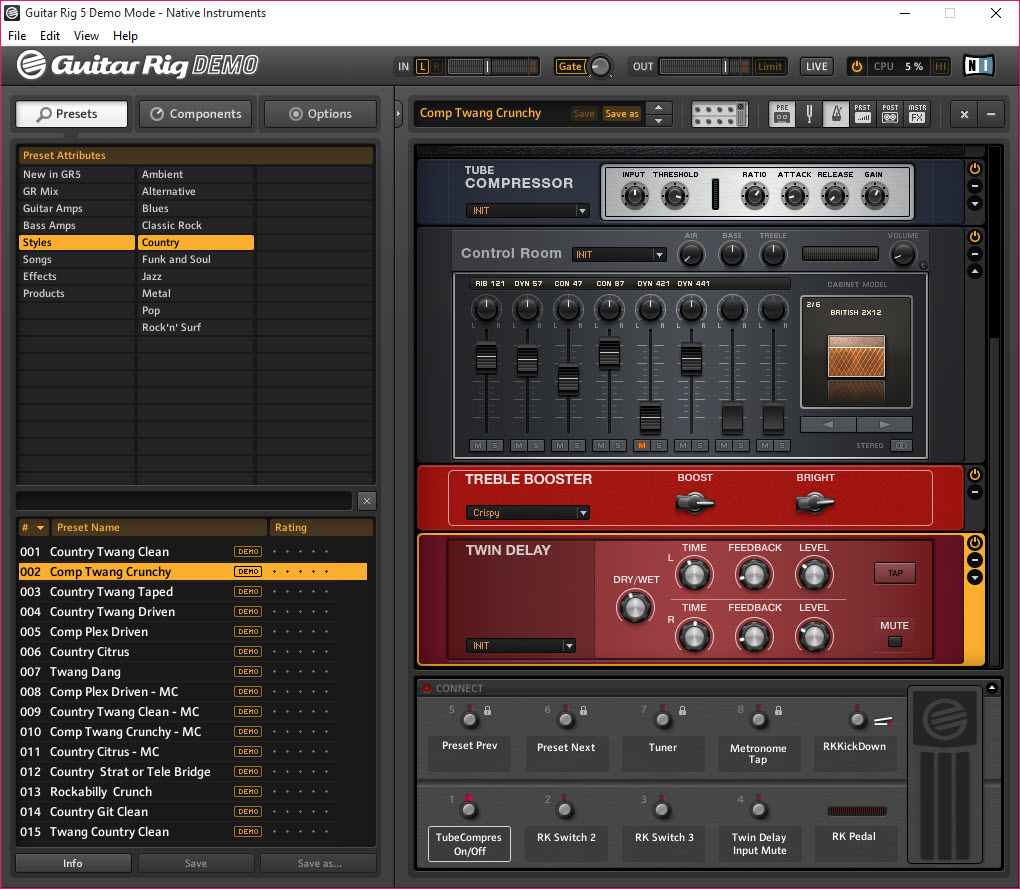The image size is (1020, 889).
Task: Click the RIB 121 channel fader
Action: [487, 358]
